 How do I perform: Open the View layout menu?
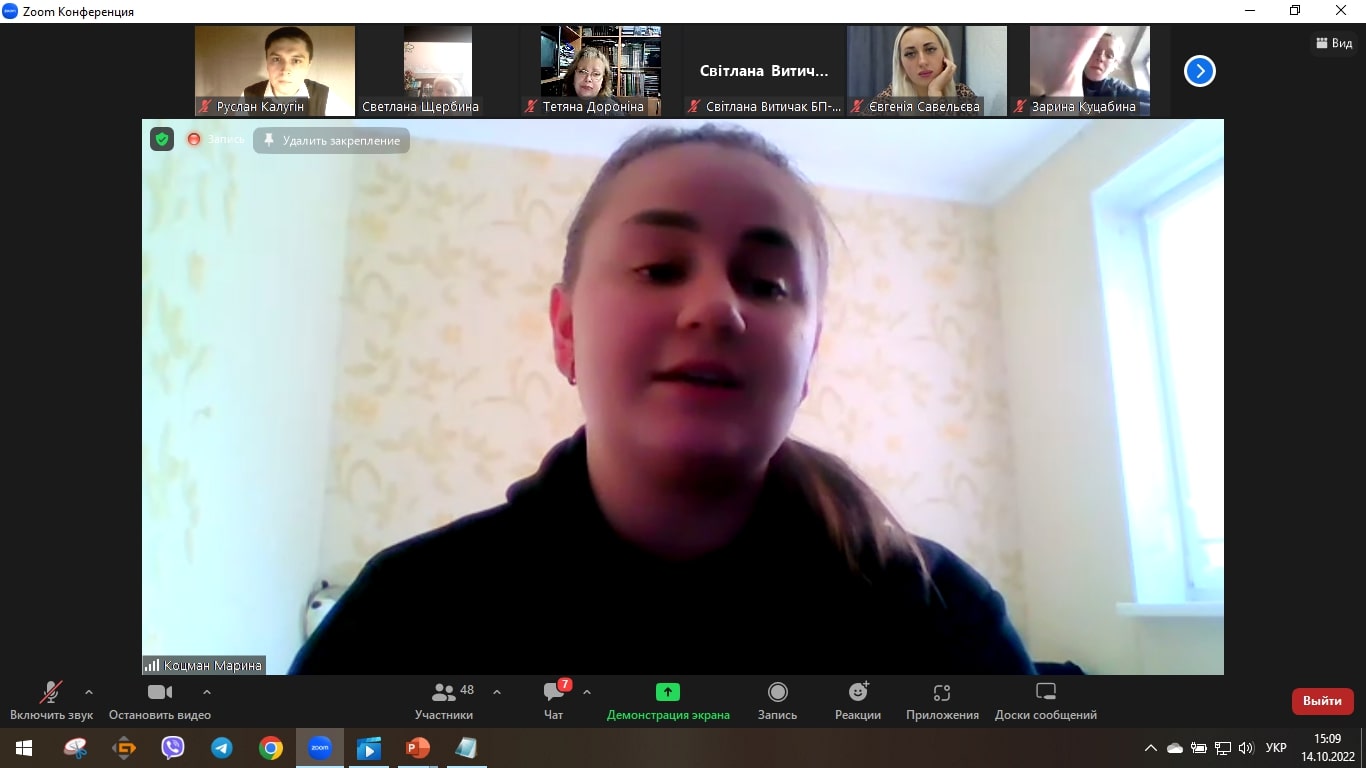click(1334, 43)
